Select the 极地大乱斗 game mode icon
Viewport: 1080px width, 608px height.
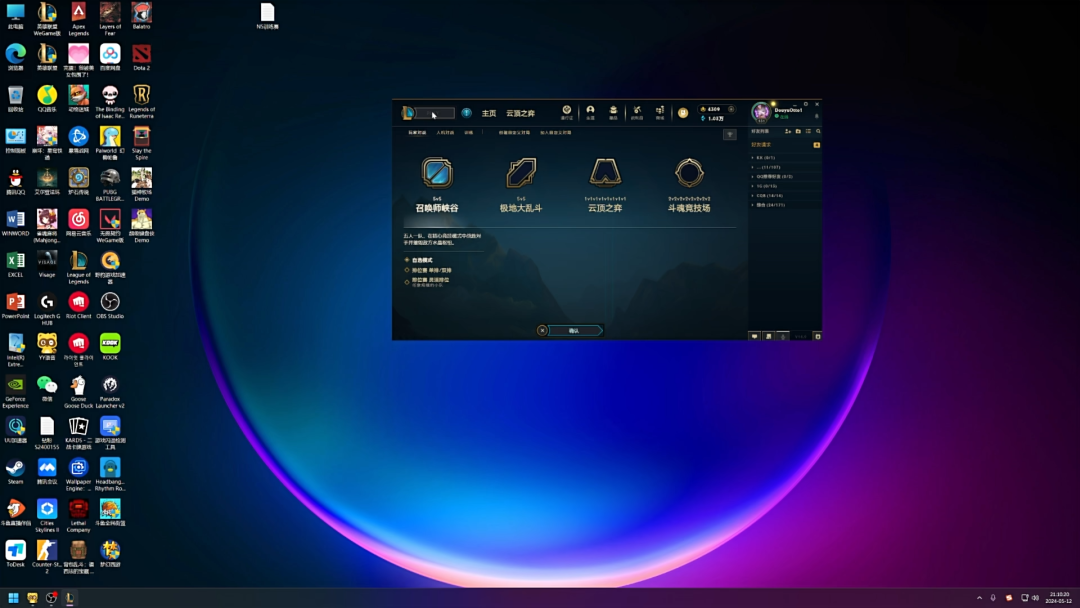pyautogui.click(x=521, y=173)
